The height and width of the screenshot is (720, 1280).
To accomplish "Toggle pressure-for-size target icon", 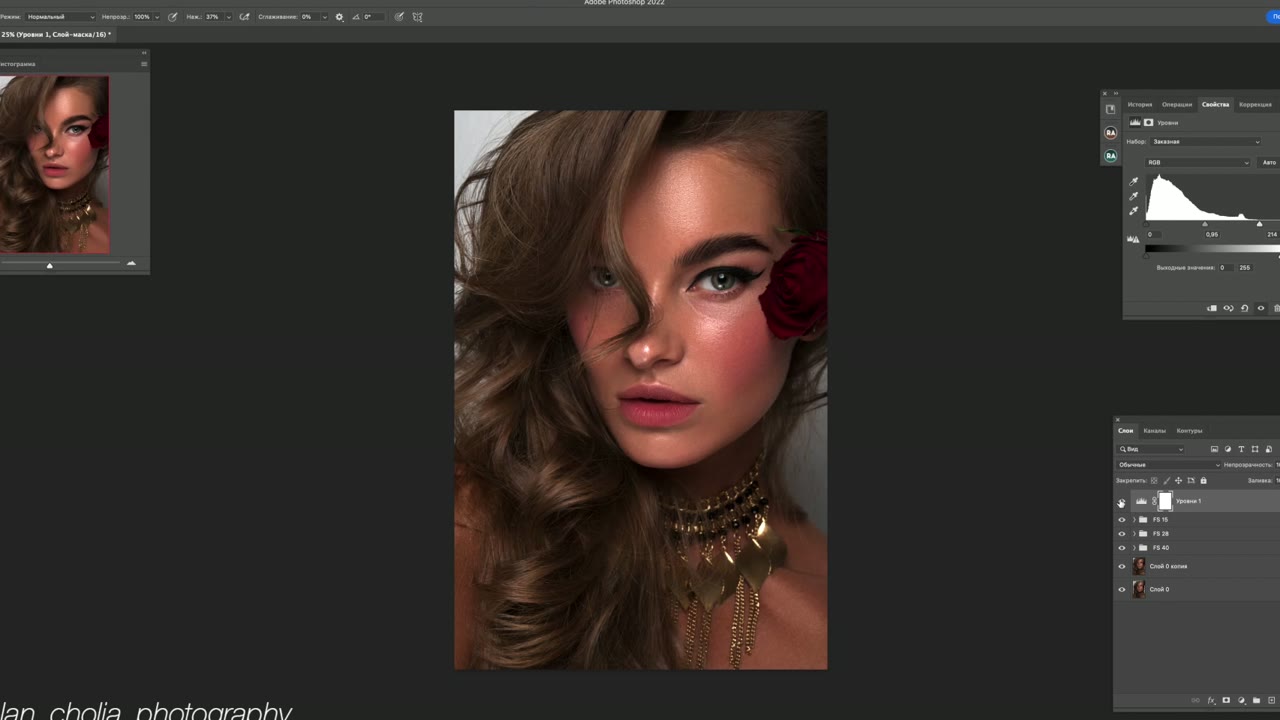I will pos(400,17).
